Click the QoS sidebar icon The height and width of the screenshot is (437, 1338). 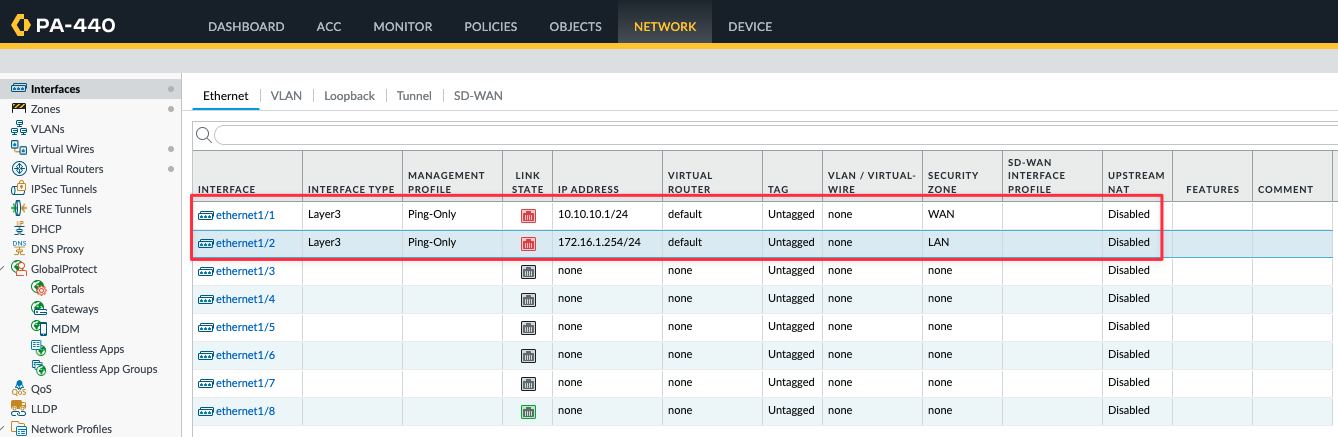click(19, 389)
